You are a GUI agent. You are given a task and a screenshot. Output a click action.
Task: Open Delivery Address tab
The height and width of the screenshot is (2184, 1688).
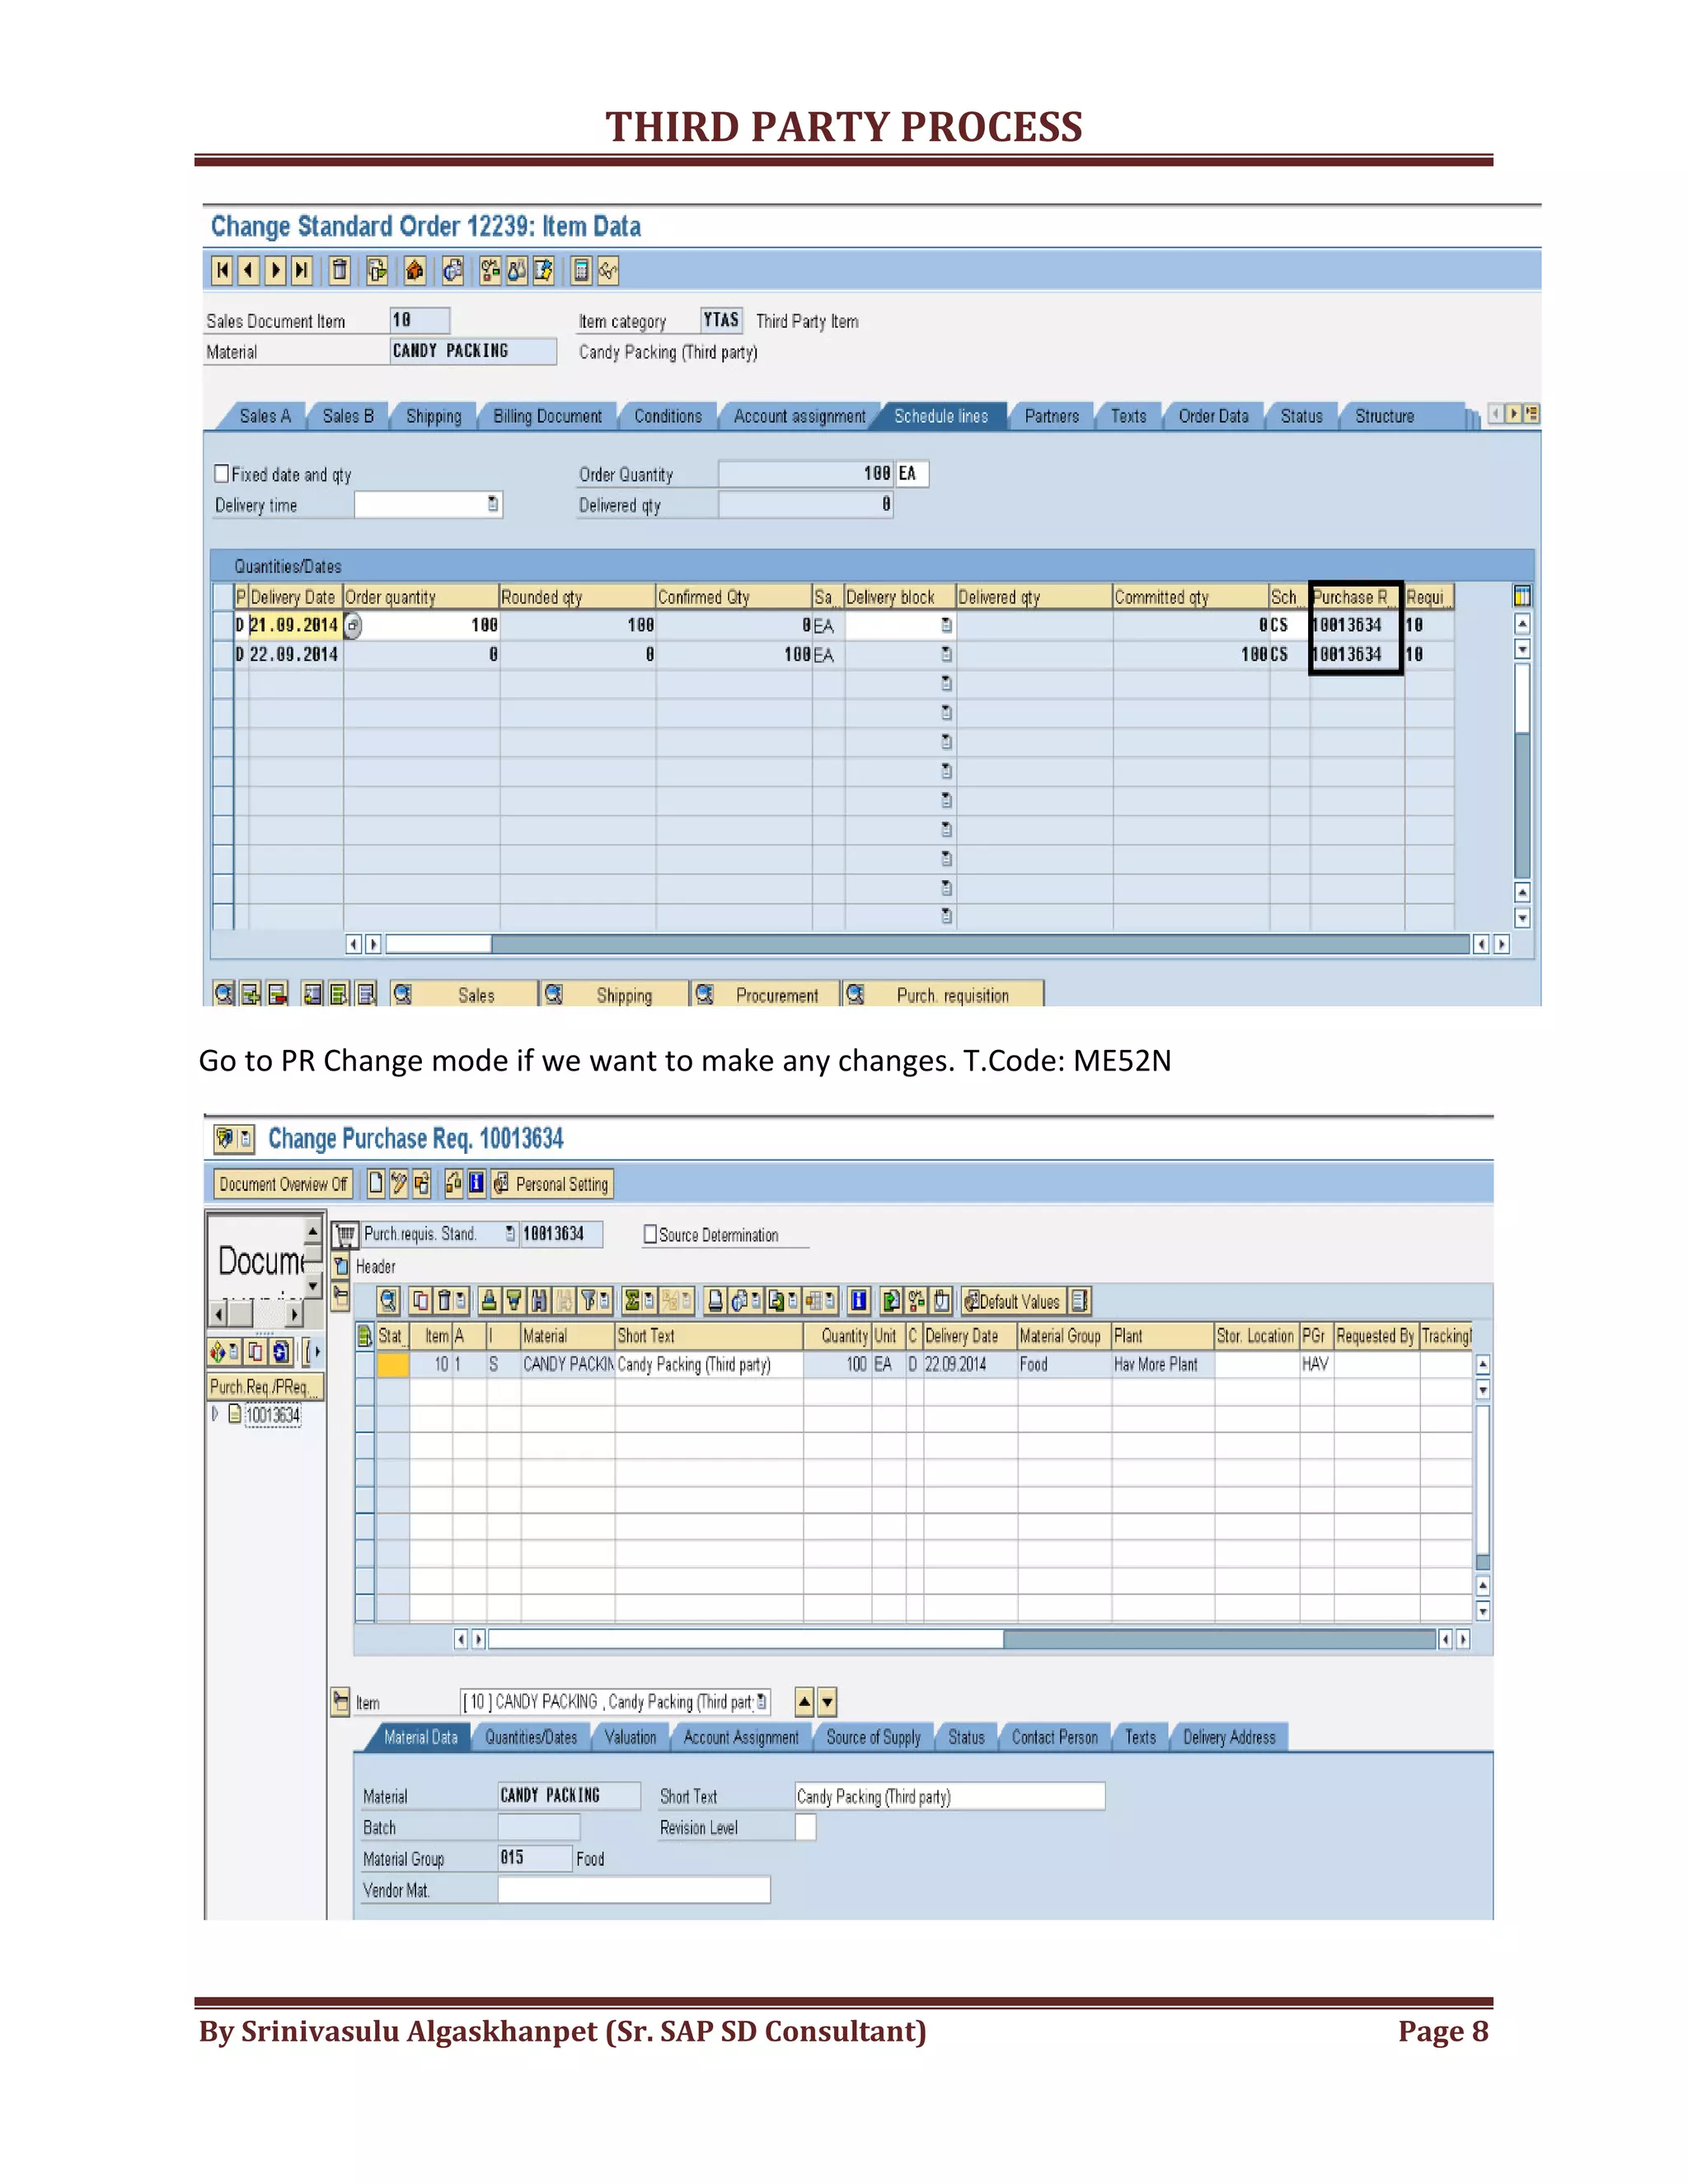point(1229,1737)
